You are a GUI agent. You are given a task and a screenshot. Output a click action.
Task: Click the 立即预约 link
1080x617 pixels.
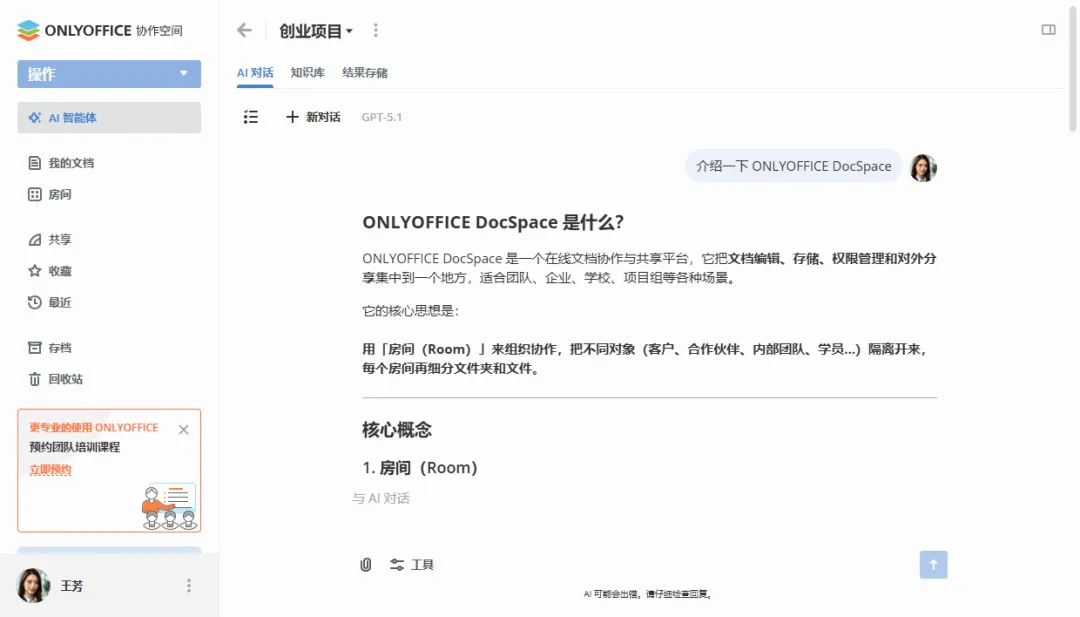(50, 470)
